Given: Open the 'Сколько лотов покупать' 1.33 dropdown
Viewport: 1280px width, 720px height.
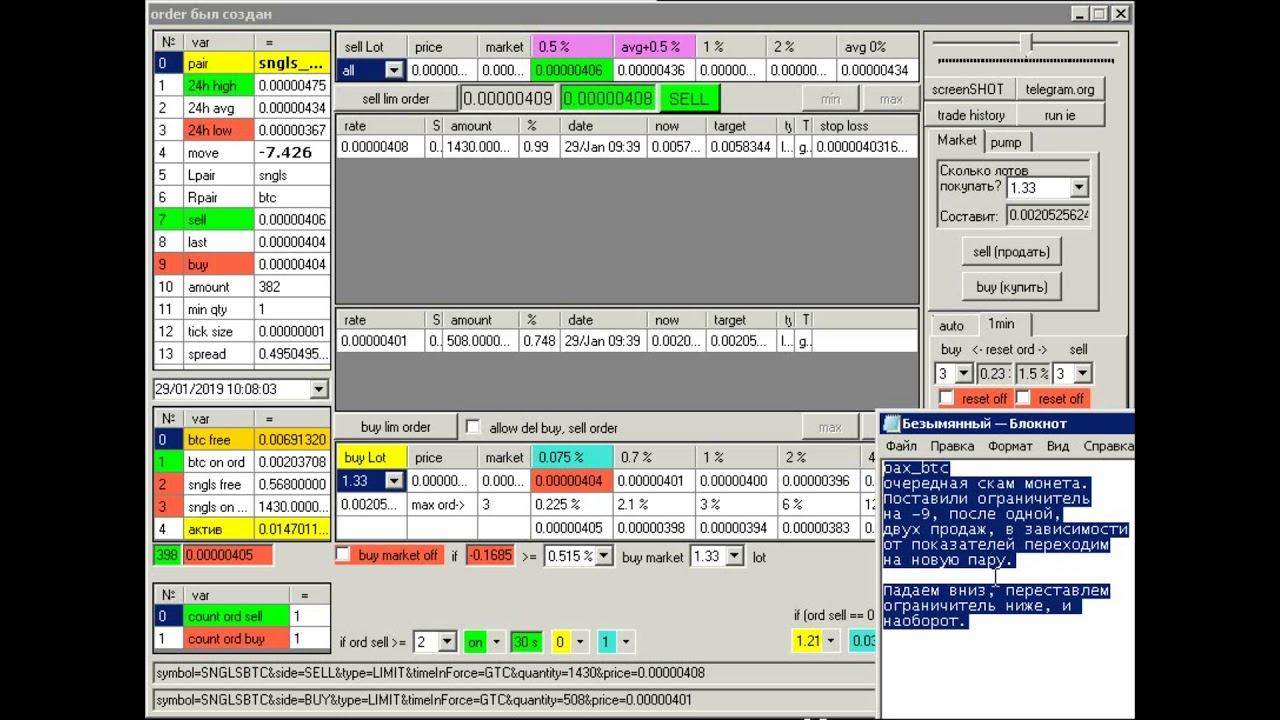Looking at the screenshot, I should point(1078,188).
